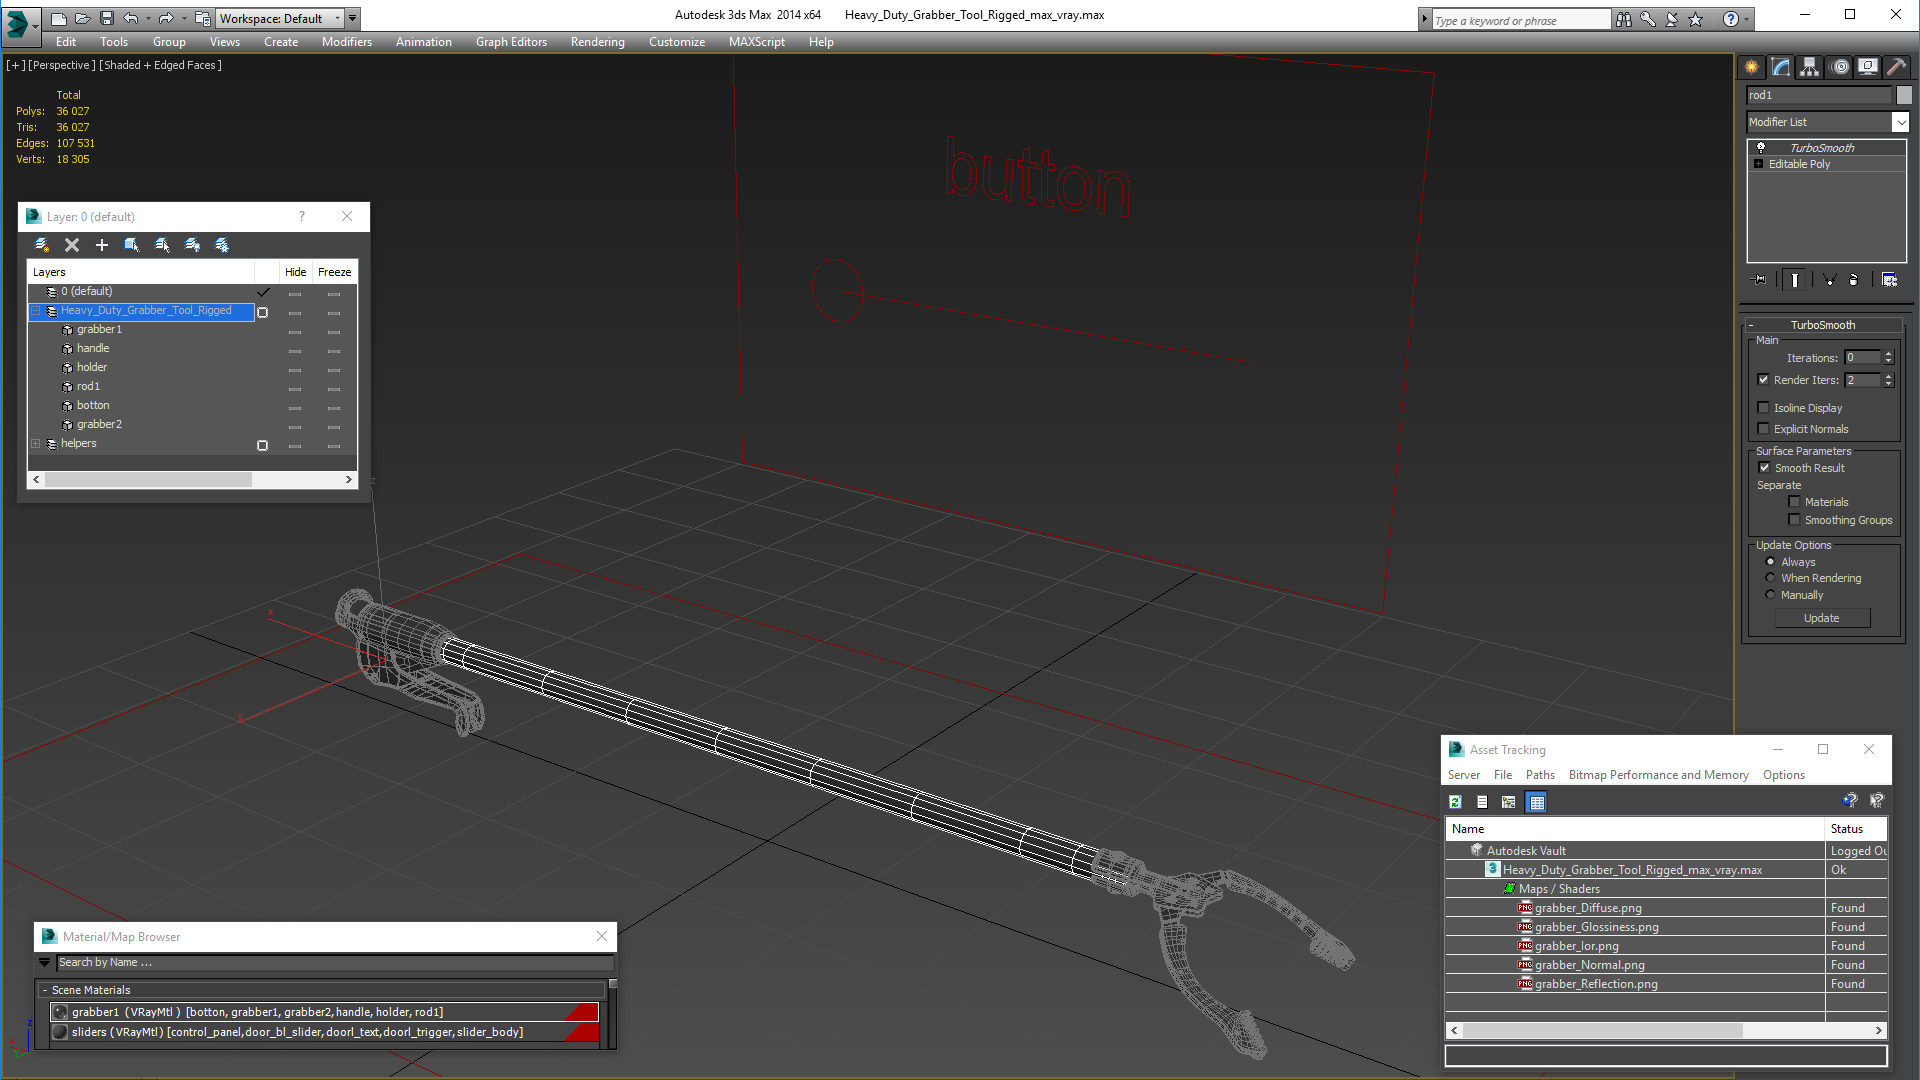Image resolution: width=1920 pixels, height=1080 pixels.
Task: Open Bitmap Performance and Memory menu
Action: pyautogui.click(x=1658, y=775)
